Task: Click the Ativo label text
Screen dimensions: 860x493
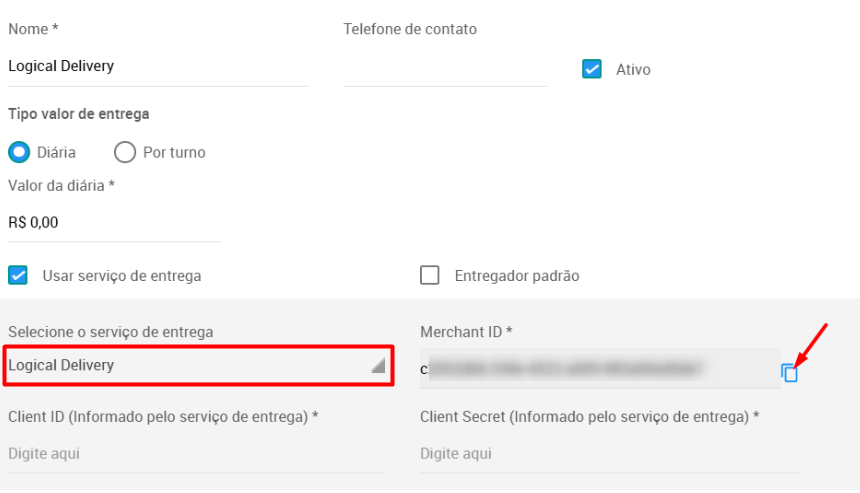Action: pos(633,70)
